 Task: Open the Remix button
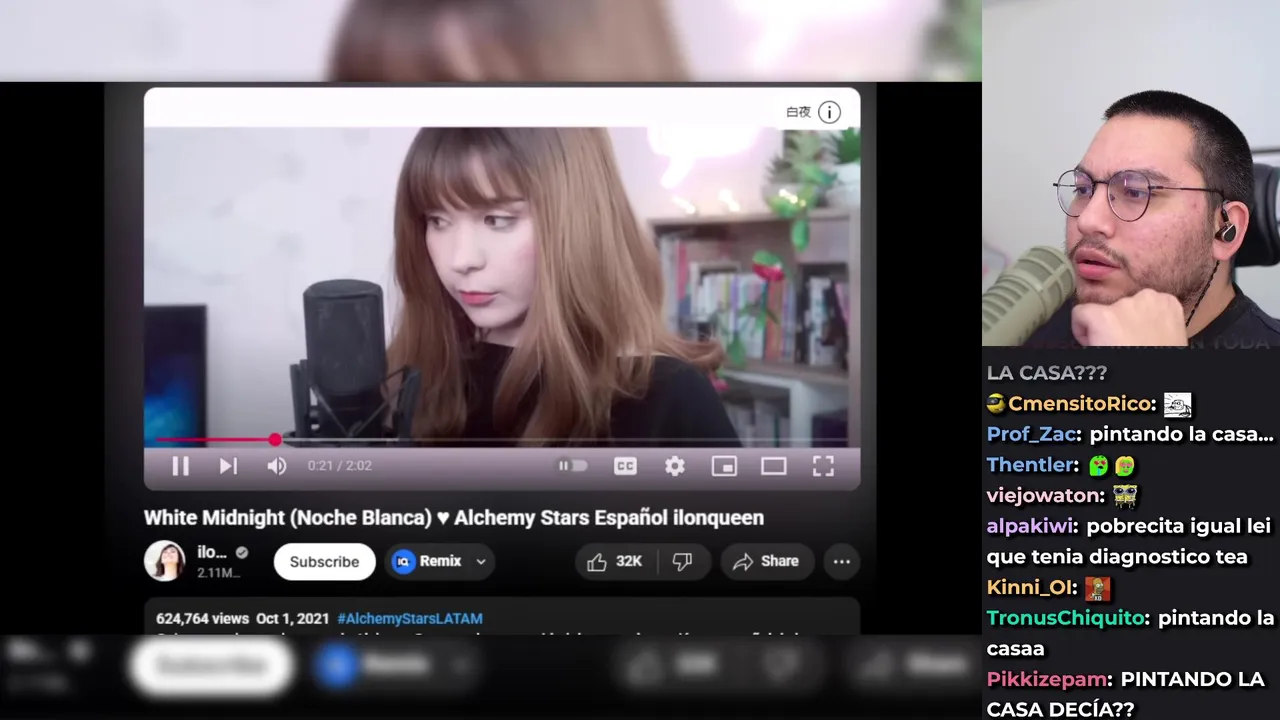[x=429, y=562]
